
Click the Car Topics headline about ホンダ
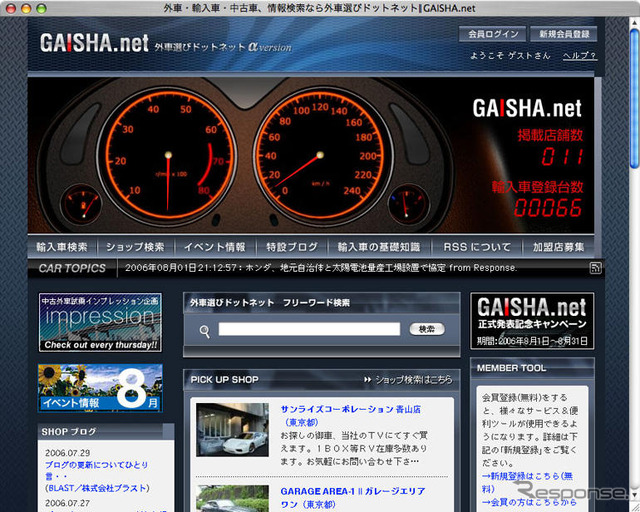pyautogui.click(x=321, y=268)
